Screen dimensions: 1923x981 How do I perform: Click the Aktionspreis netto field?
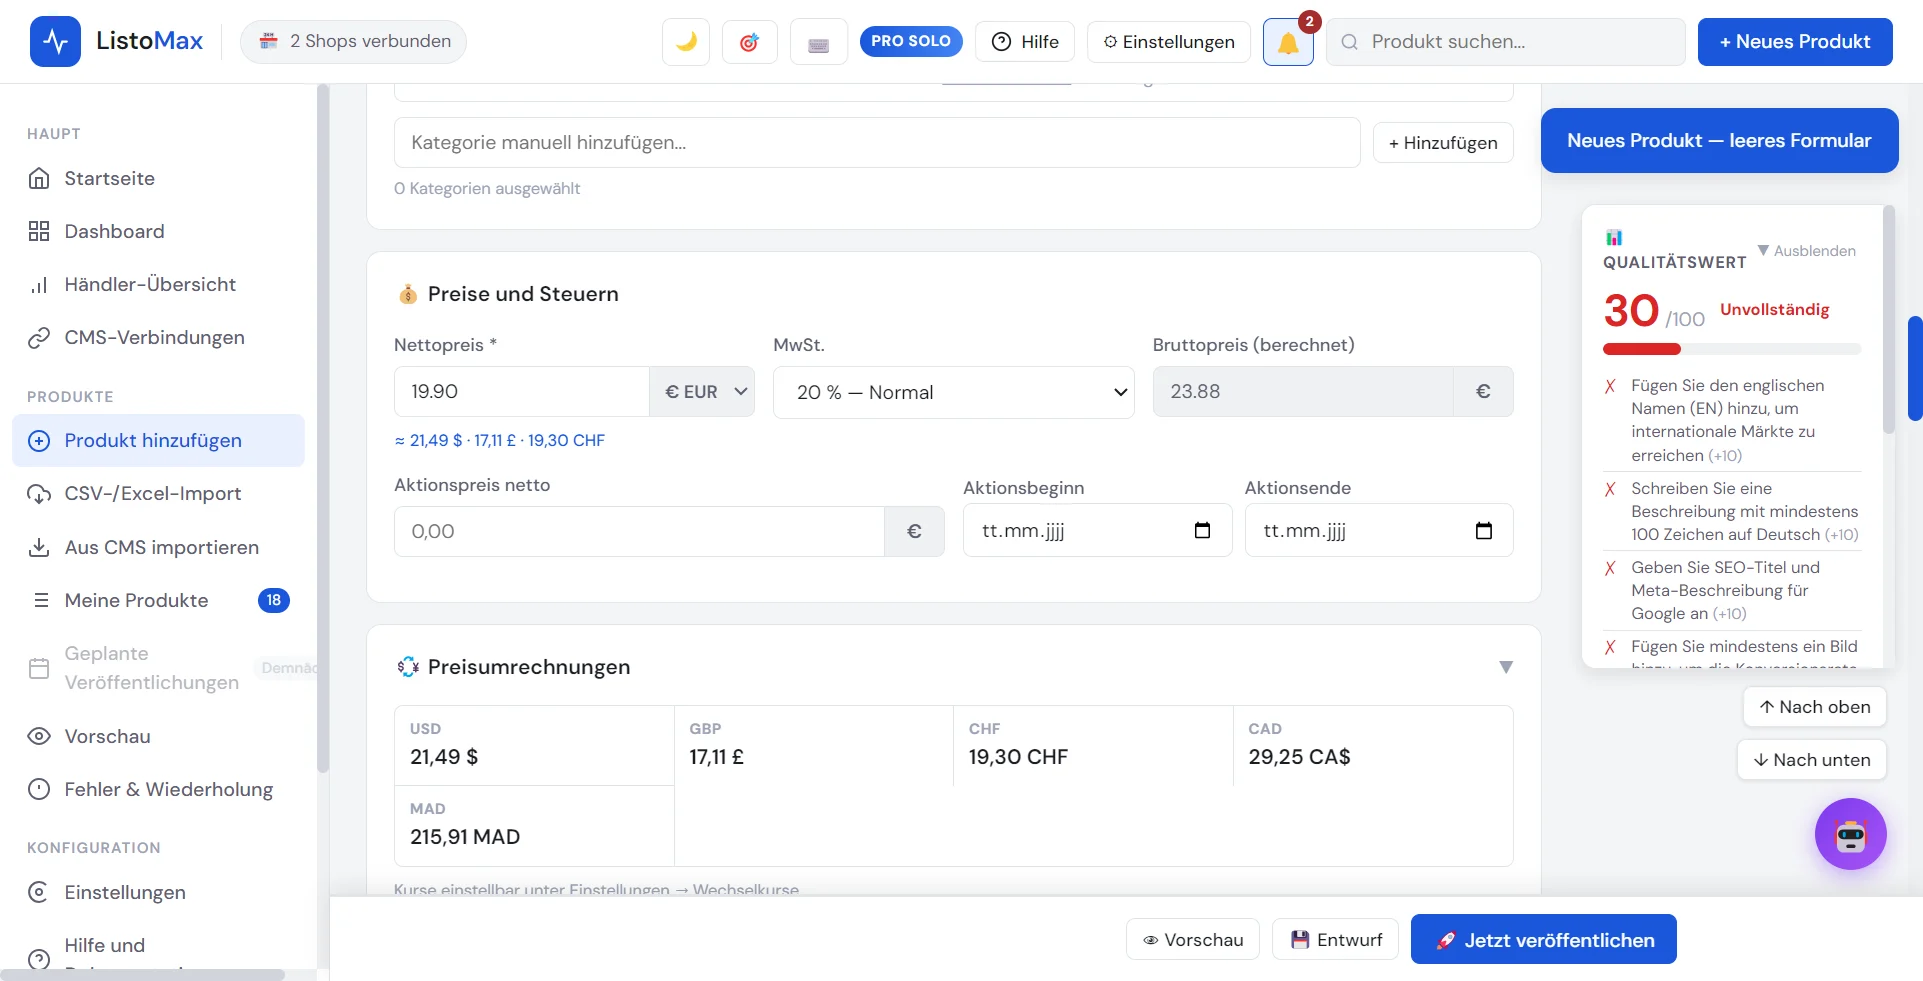639,531
